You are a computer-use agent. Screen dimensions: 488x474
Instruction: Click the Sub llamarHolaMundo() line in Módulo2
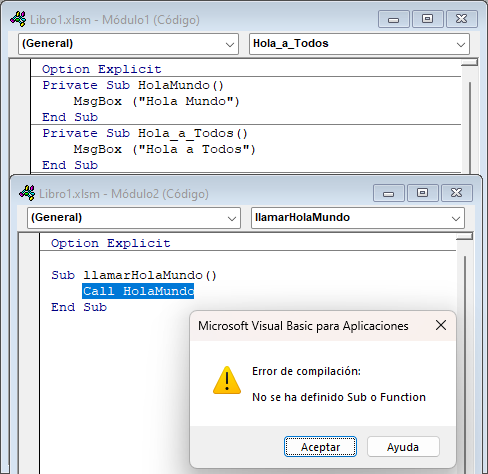tap(134, 275)
